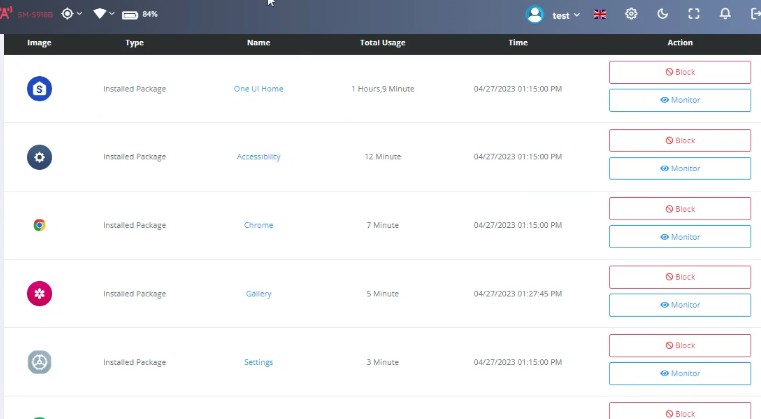Block the Accessibility package
The image size is (761, 419).
point(680,141)
